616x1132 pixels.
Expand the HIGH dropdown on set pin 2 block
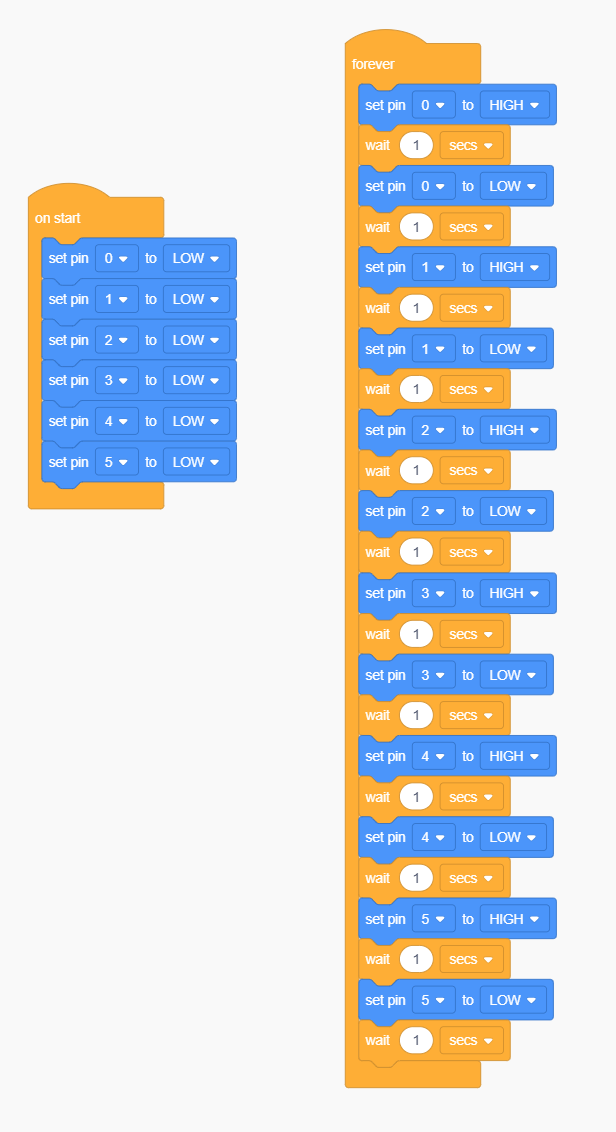(x=514, y=430)
